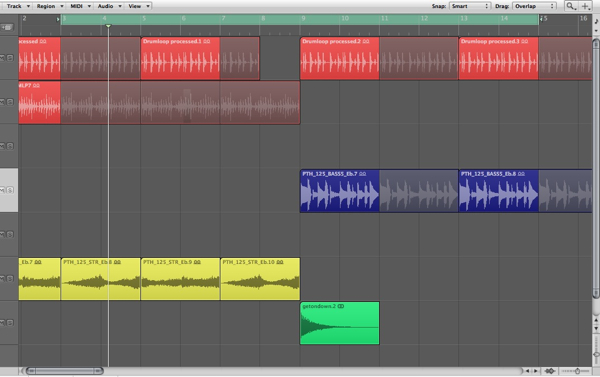
Task: Click the loop icon on Drumloop processed.2
Action: pos(366,41)
